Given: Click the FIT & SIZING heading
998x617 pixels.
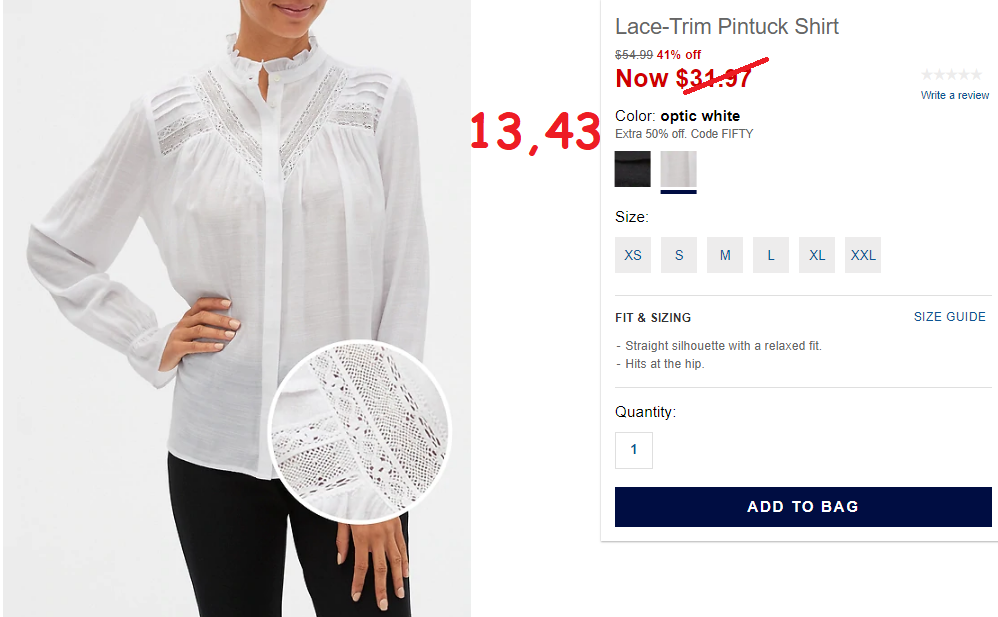Looking at the screenshot, I should coord(653,318).
